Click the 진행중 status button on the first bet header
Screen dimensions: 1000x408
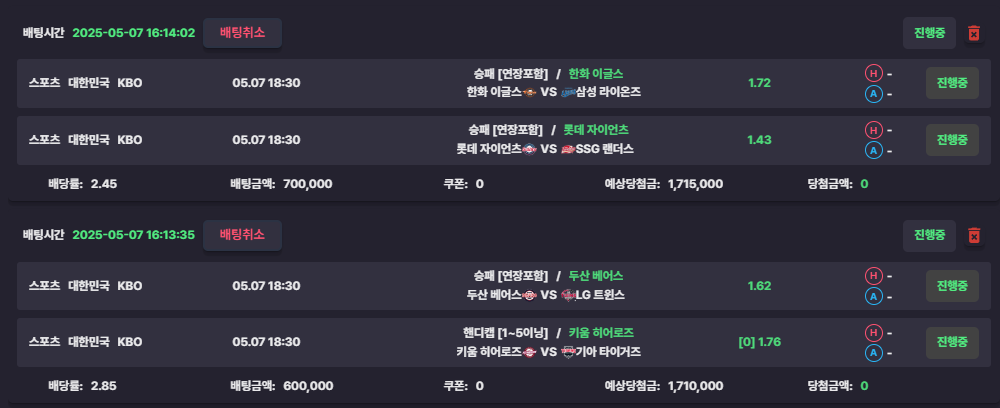point(929,33)
